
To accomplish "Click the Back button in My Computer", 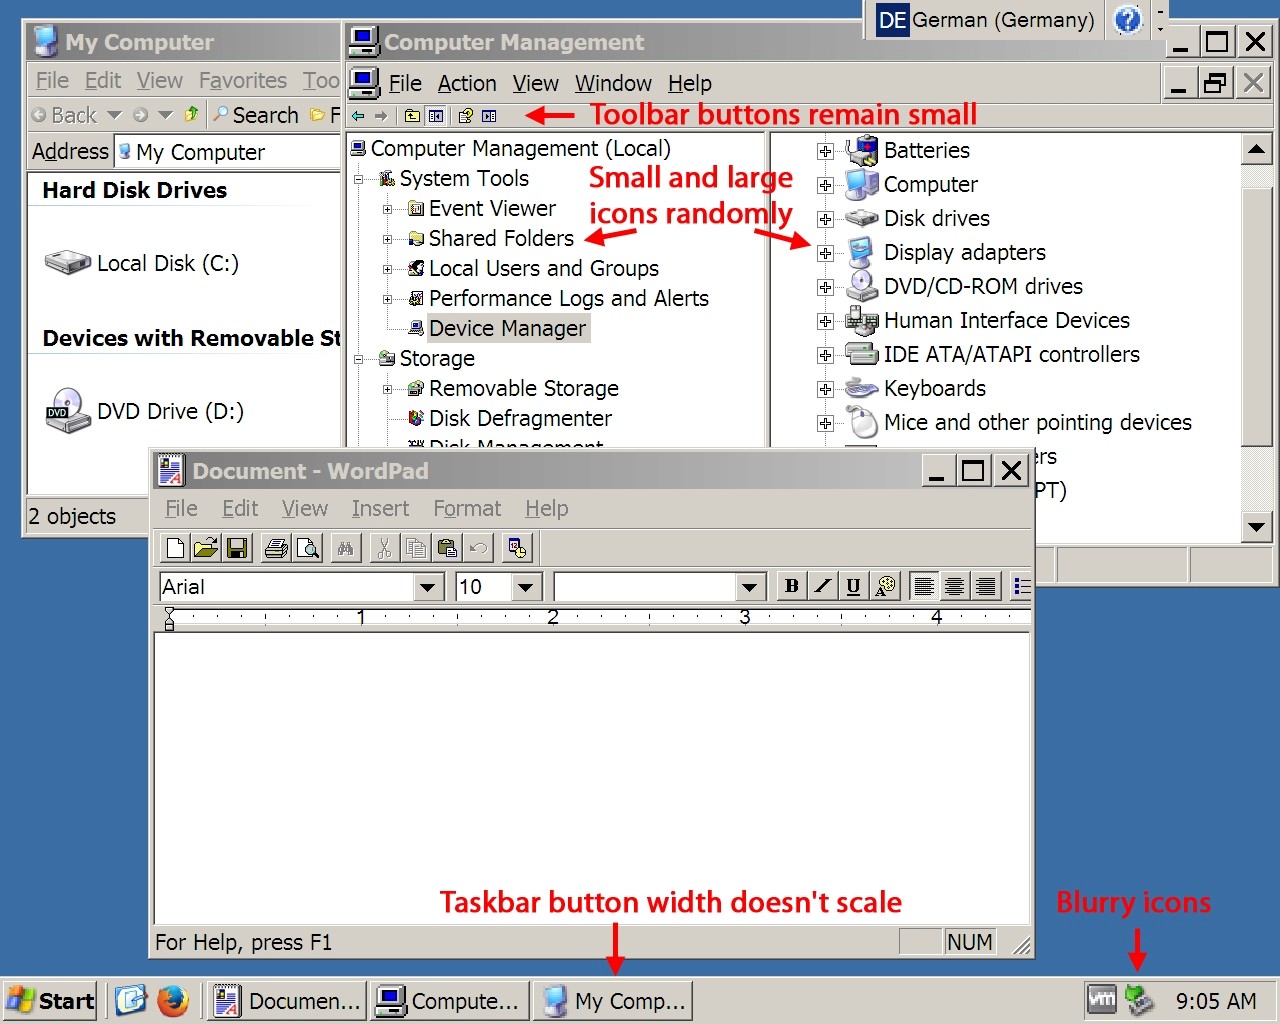I will (64, 115).
